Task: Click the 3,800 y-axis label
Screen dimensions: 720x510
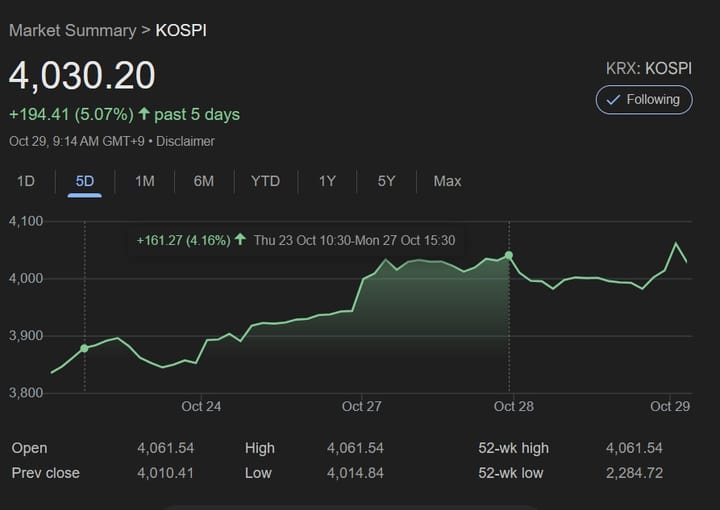Action: (x=26, y=393)
